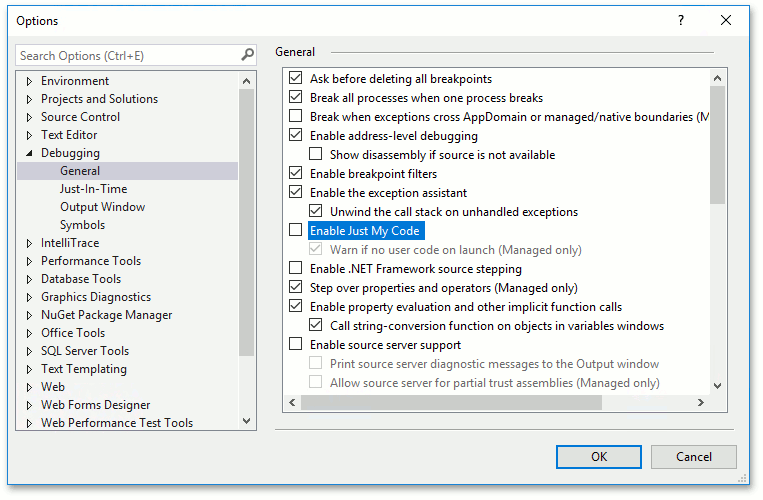
Task: Click the Cancel button
Action: coord(693,457)
